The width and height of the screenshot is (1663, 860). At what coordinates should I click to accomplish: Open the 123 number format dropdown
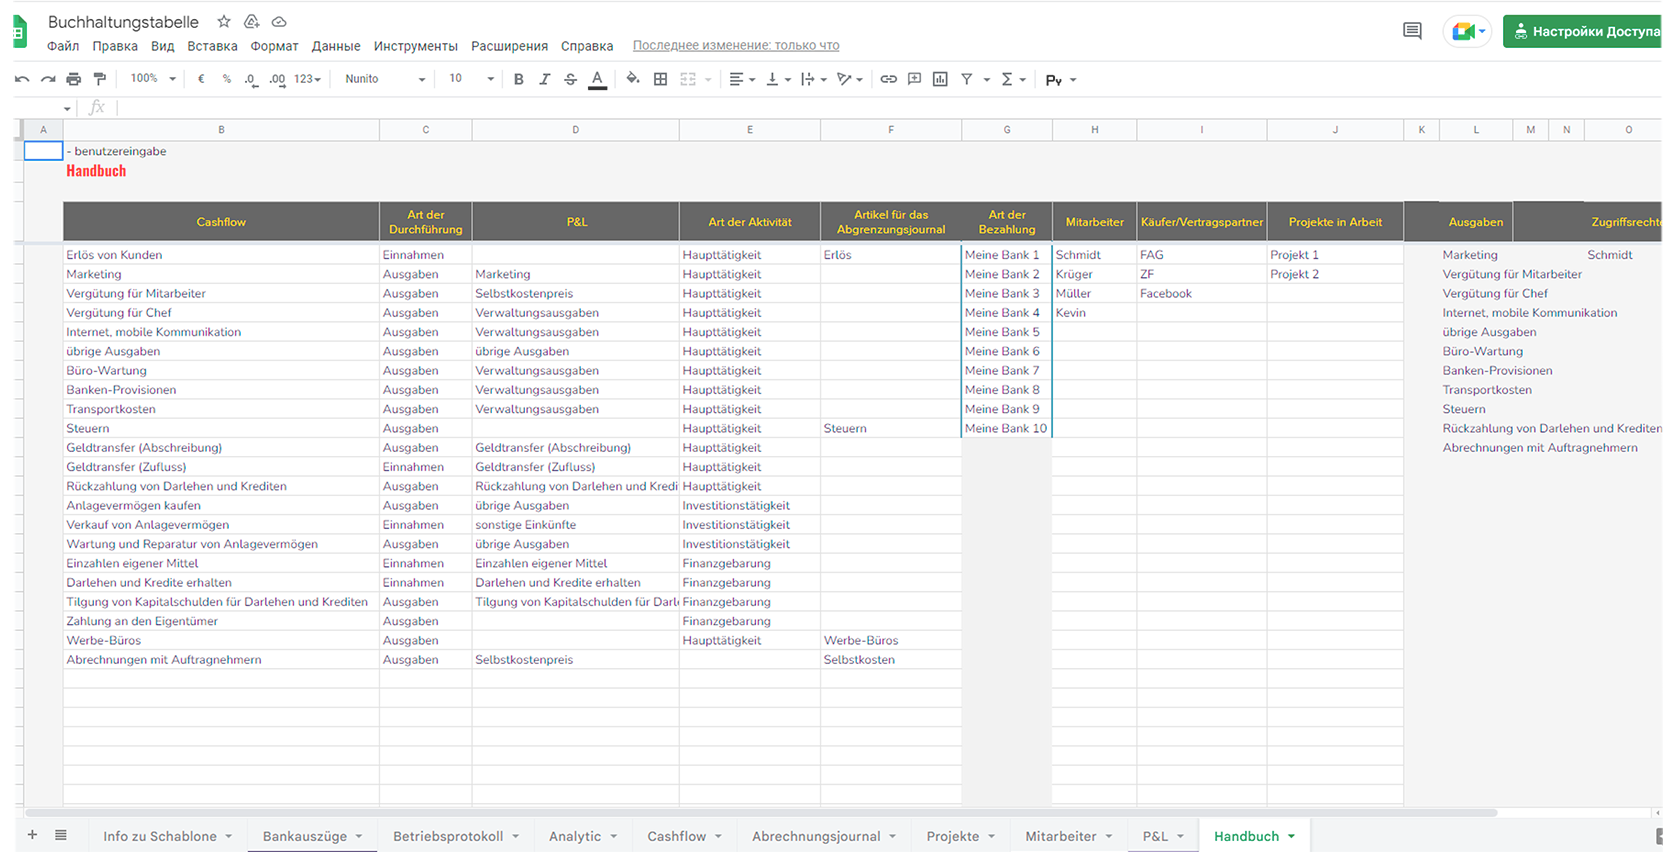(307, 79)
